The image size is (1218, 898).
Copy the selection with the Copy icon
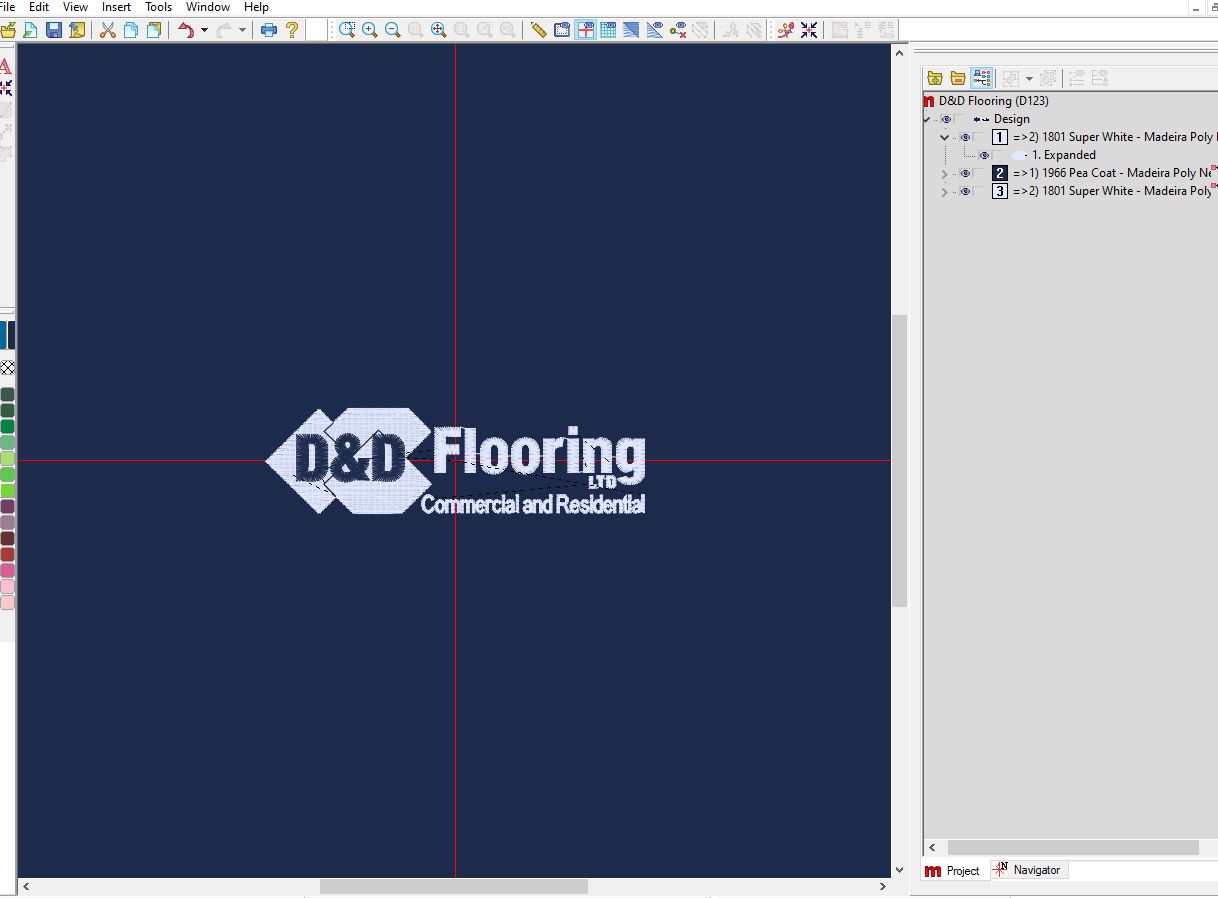click(131, 30)
